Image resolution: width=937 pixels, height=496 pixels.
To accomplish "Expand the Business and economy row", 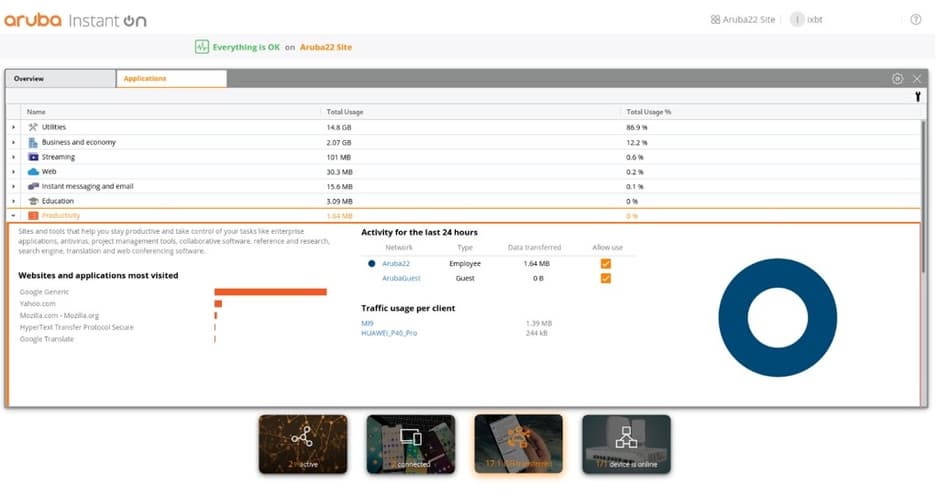I will [14, 142].
